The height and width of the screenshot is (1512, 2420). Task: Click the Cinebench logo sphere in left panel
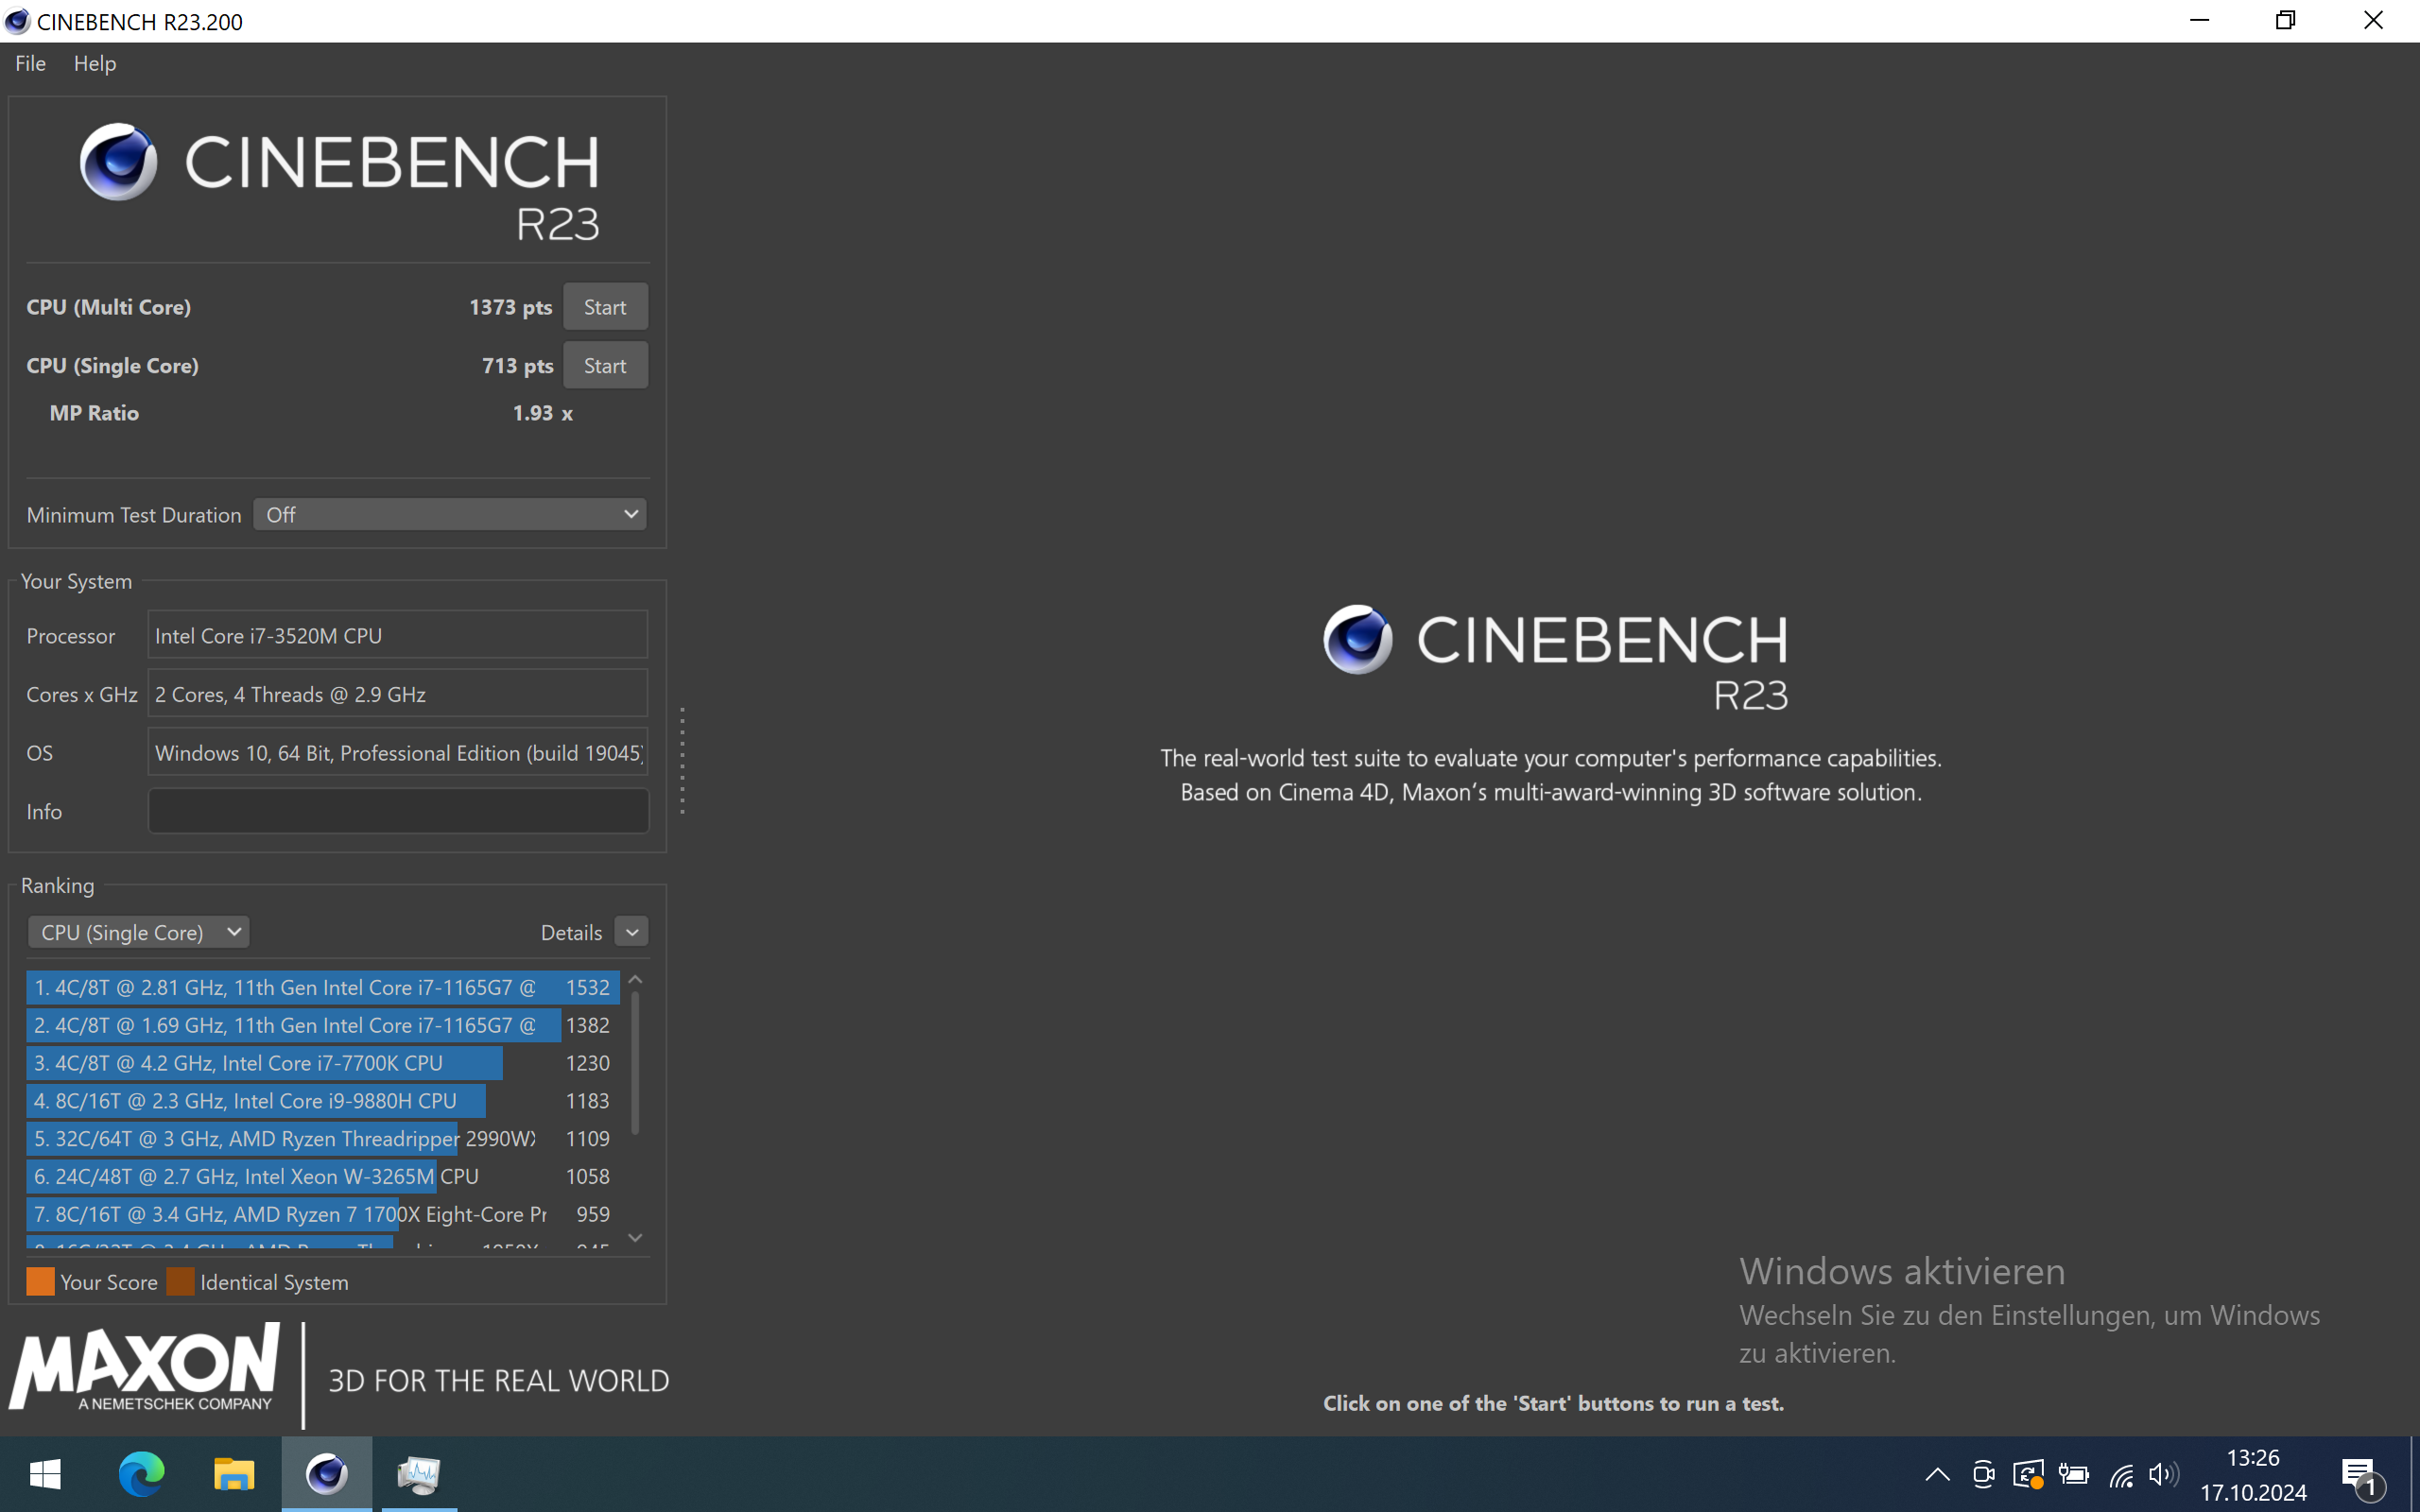[118, 162]
